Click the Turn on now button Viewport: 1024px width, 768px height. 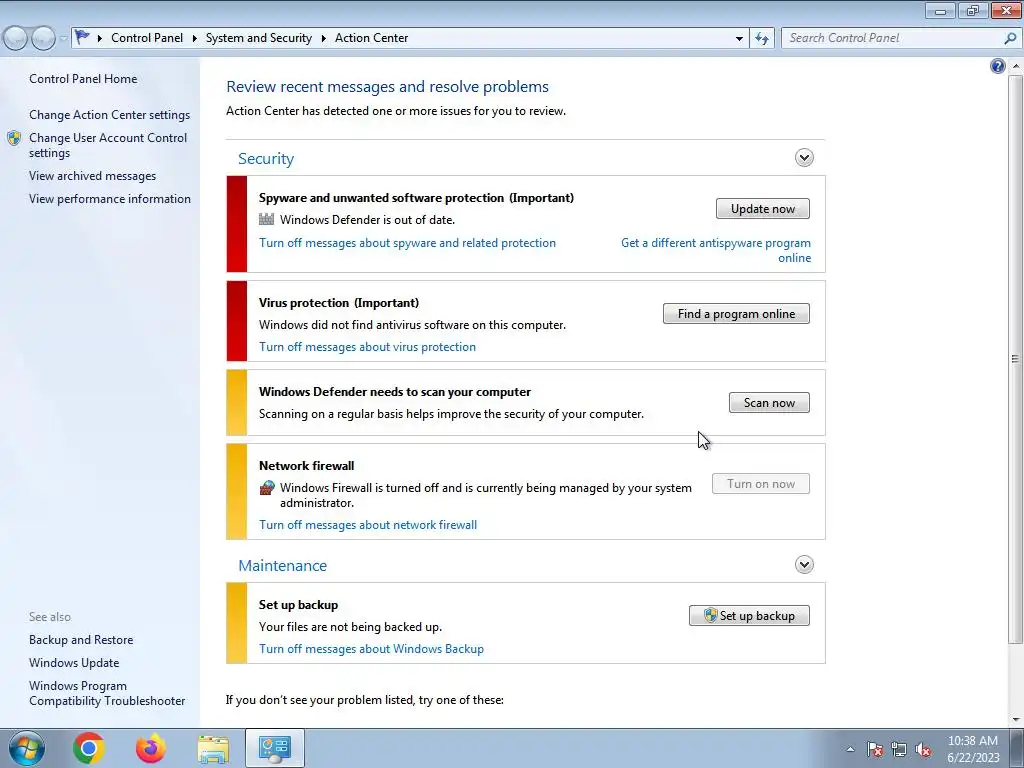761,484
